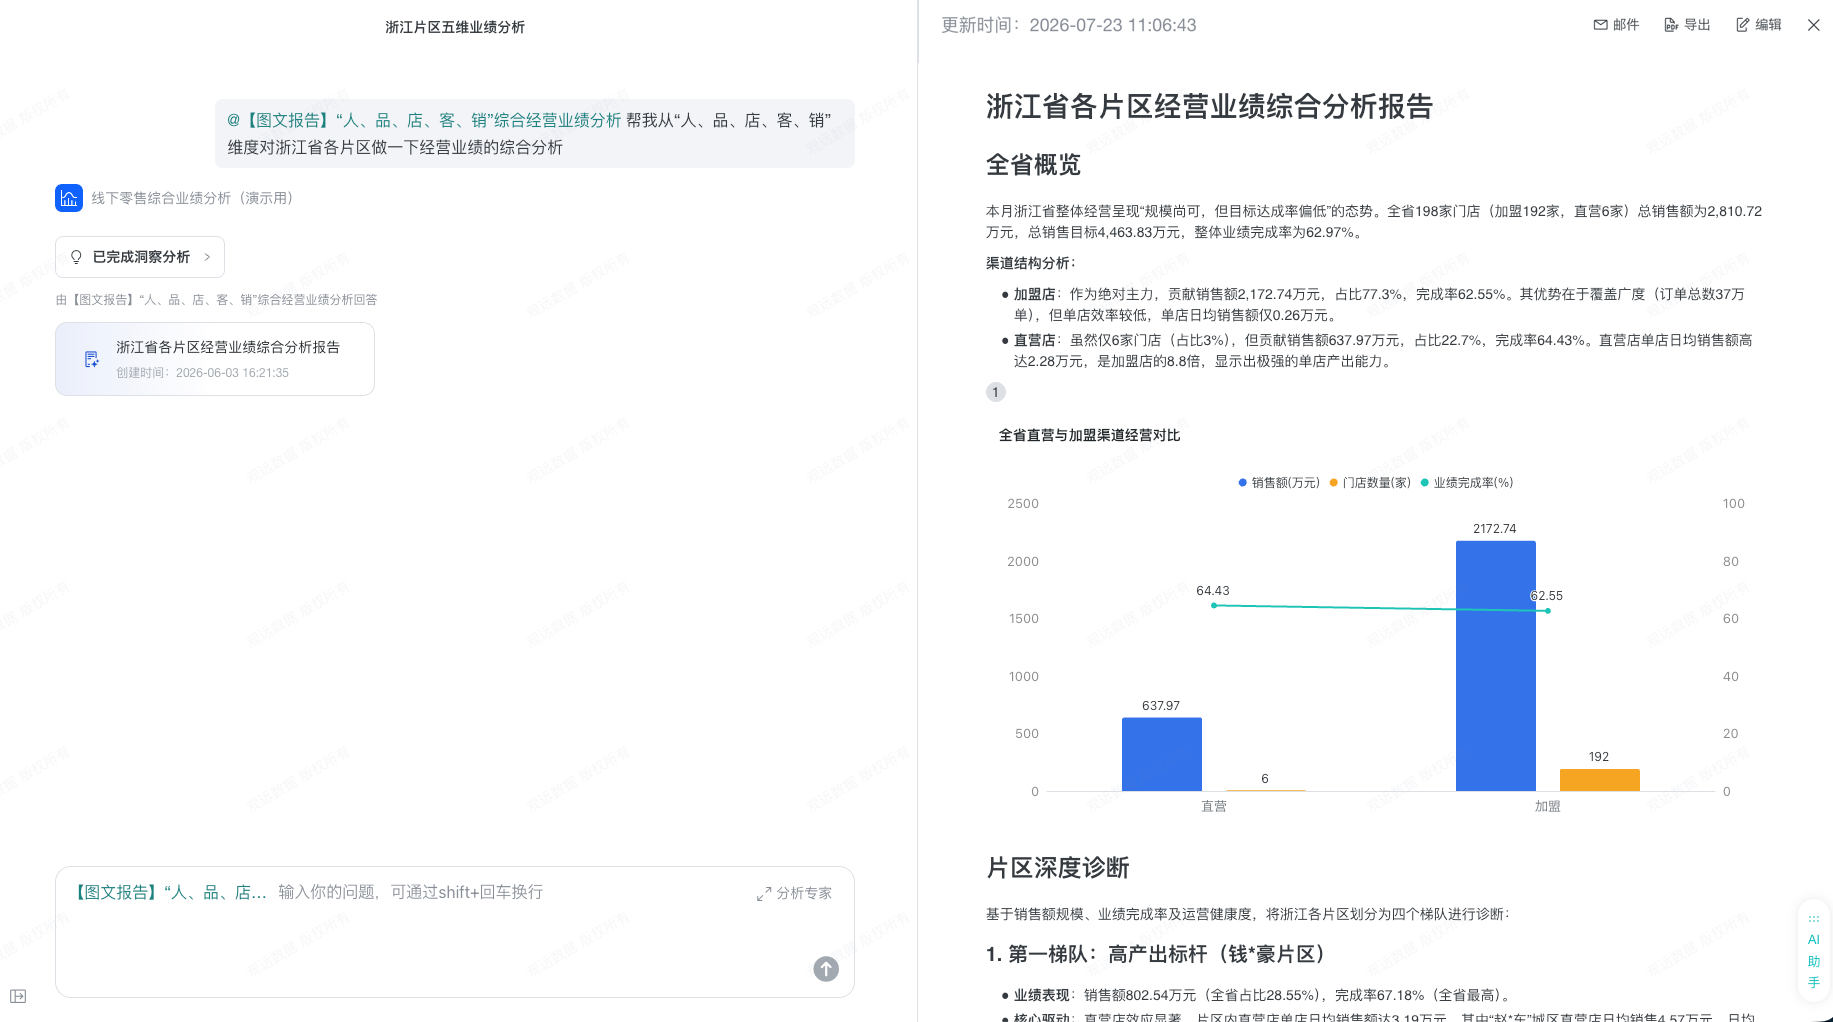Click the question input field
The image size is (1833, 1022).
click(x=455, y=931)
